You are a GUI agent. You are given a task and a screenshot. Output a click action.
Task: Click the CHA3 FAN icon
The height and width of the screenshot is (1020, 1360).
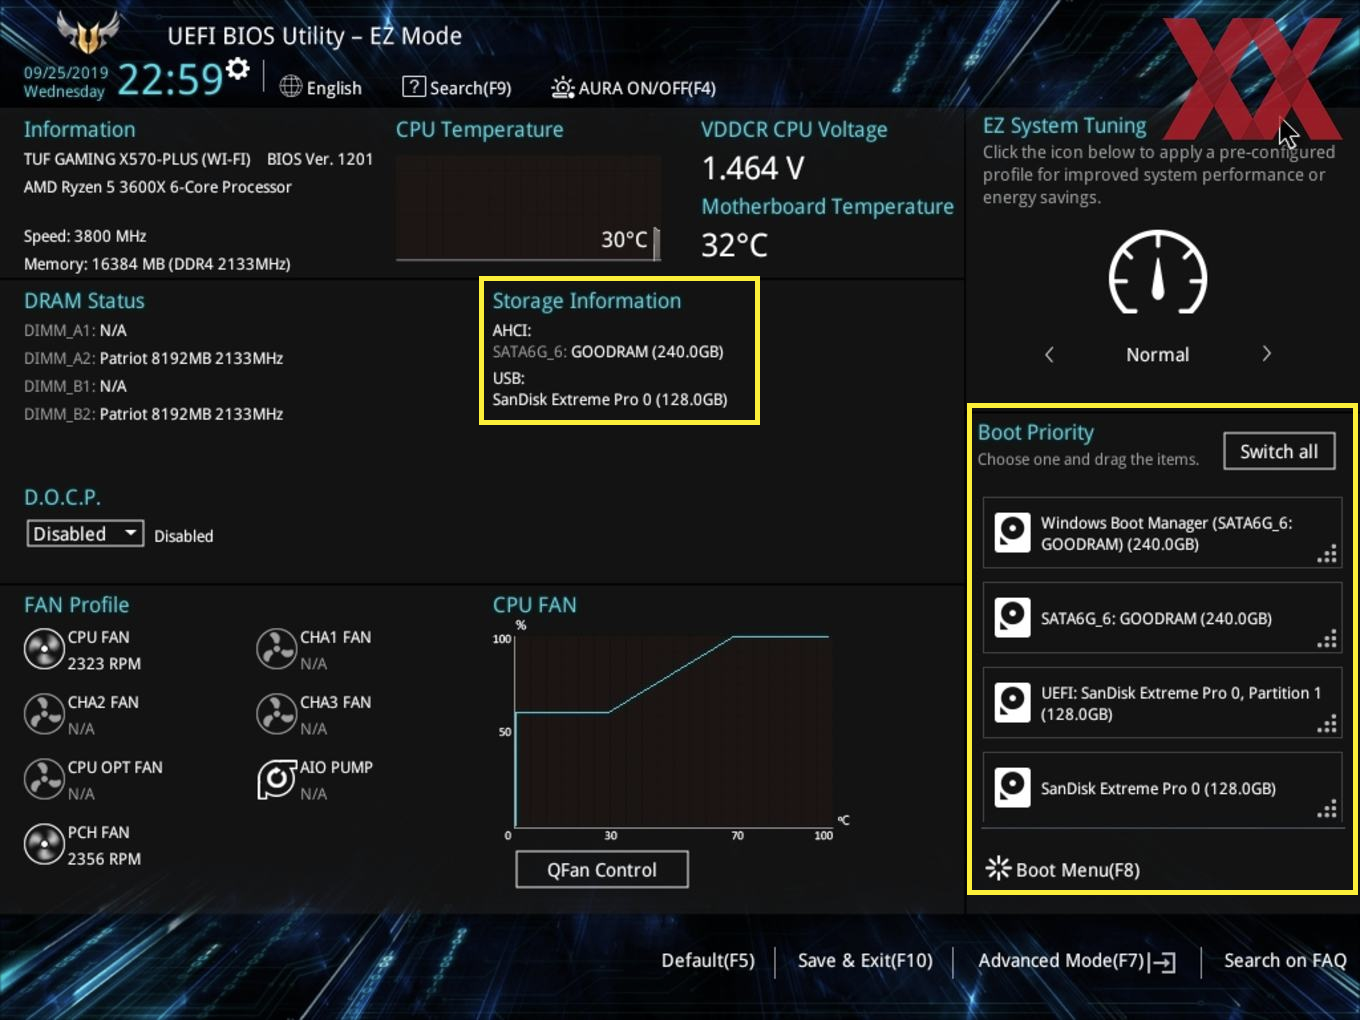click(276, 714)
